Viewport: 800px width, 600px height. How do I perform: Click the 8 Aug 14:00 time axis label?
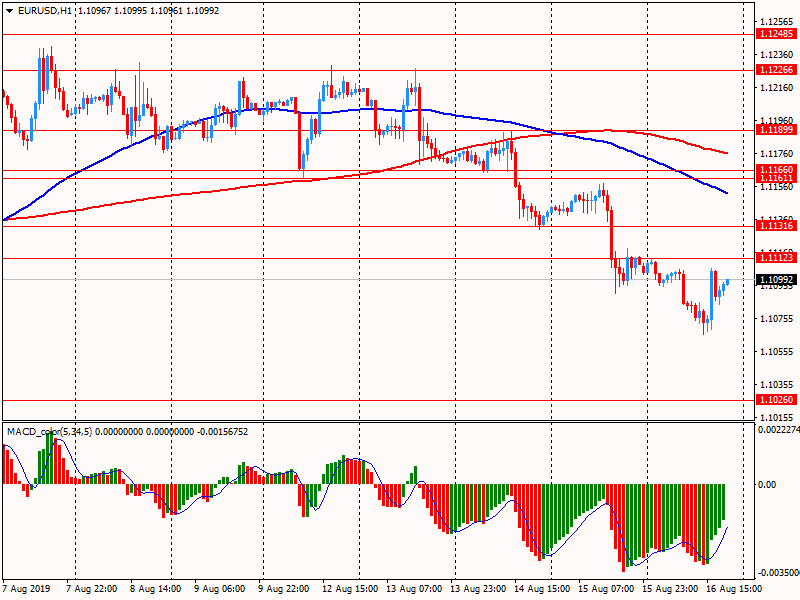tap(156, 589)
